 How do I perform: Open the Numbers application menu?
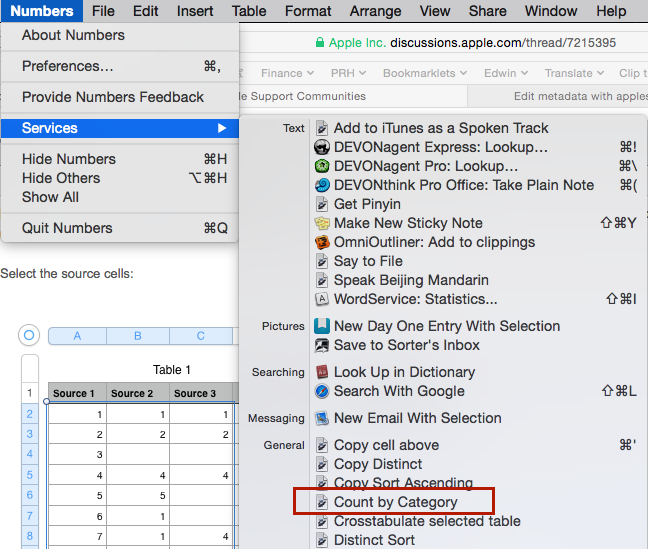click(42, 11)
